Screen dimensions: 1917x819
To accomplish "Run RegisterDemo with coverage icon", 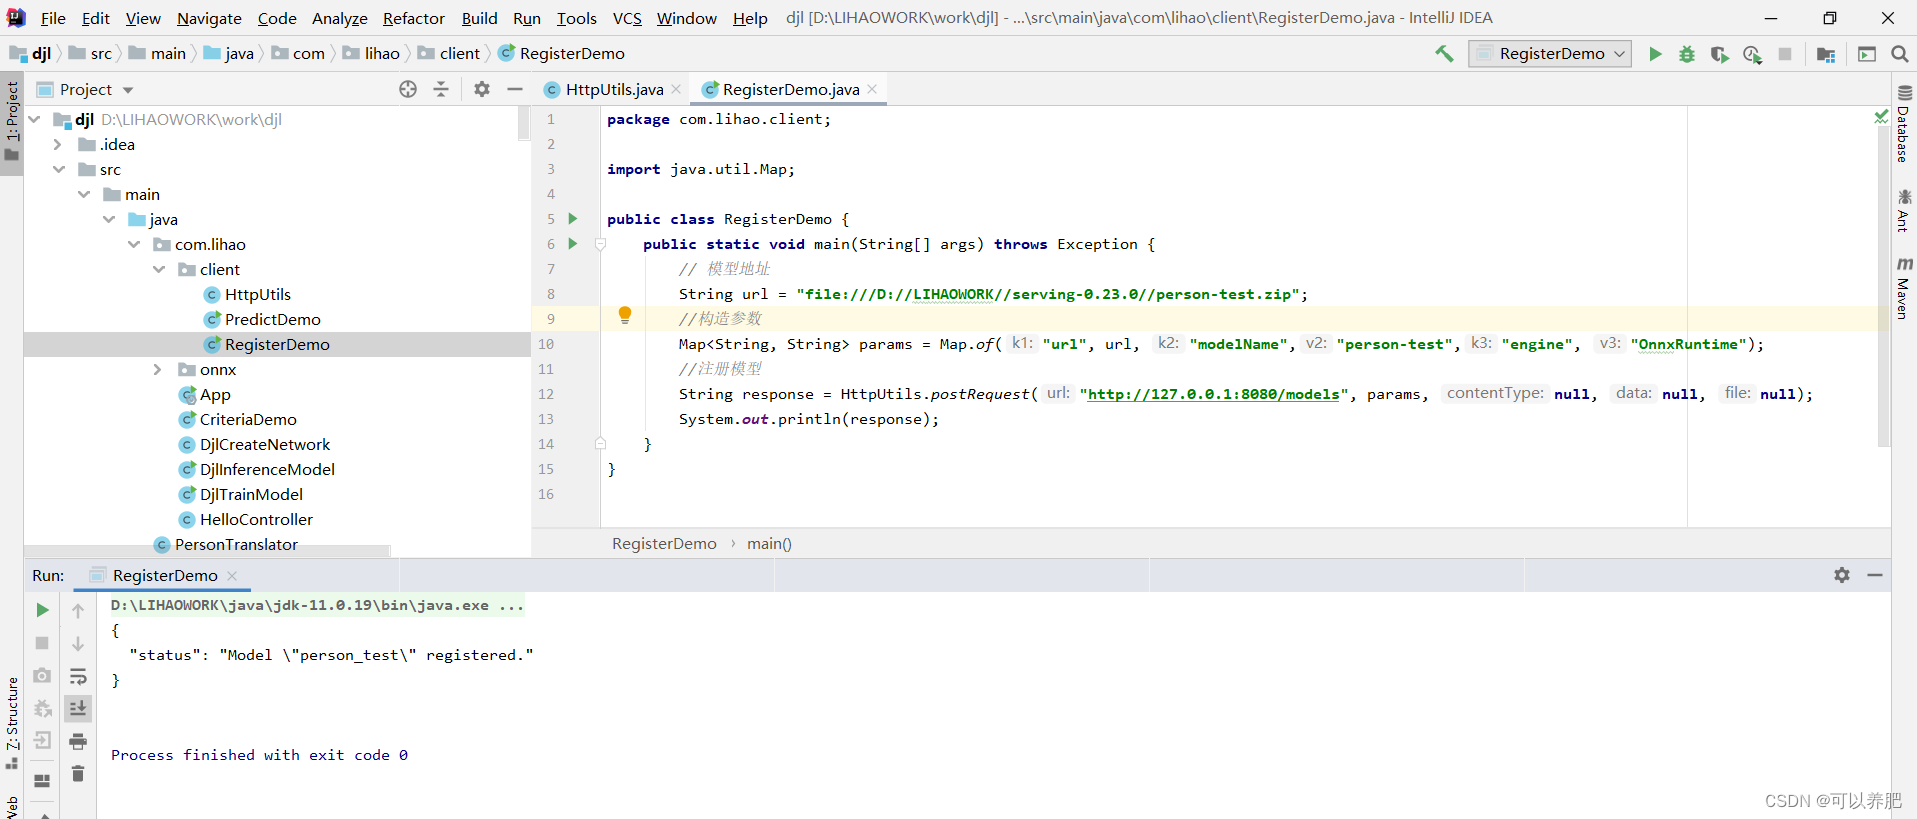I will 1719,54.
